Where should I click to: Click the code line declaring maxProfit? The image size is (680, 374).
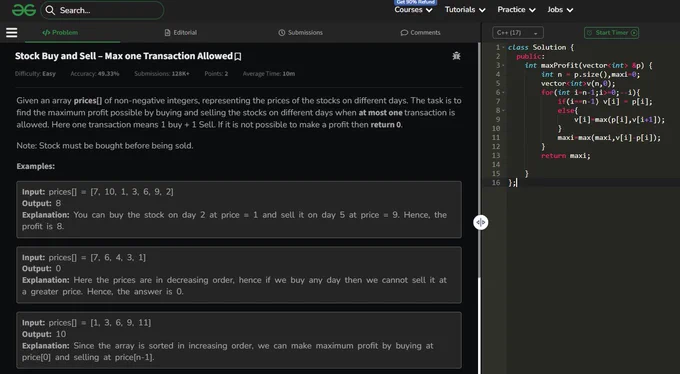pyautogui.click(x=588, y=65)
